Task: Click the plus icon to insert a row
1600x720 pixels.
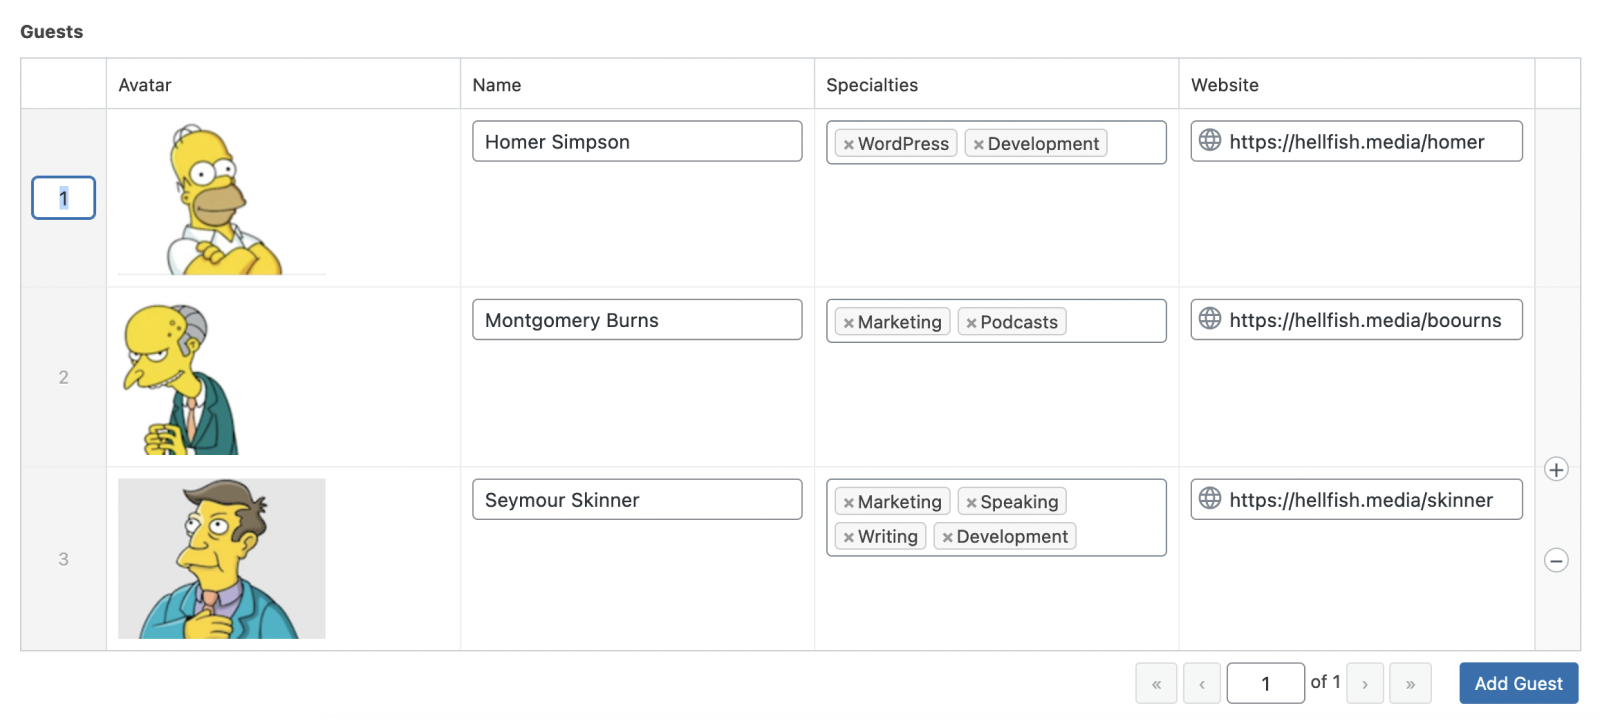Action: 1556,469
